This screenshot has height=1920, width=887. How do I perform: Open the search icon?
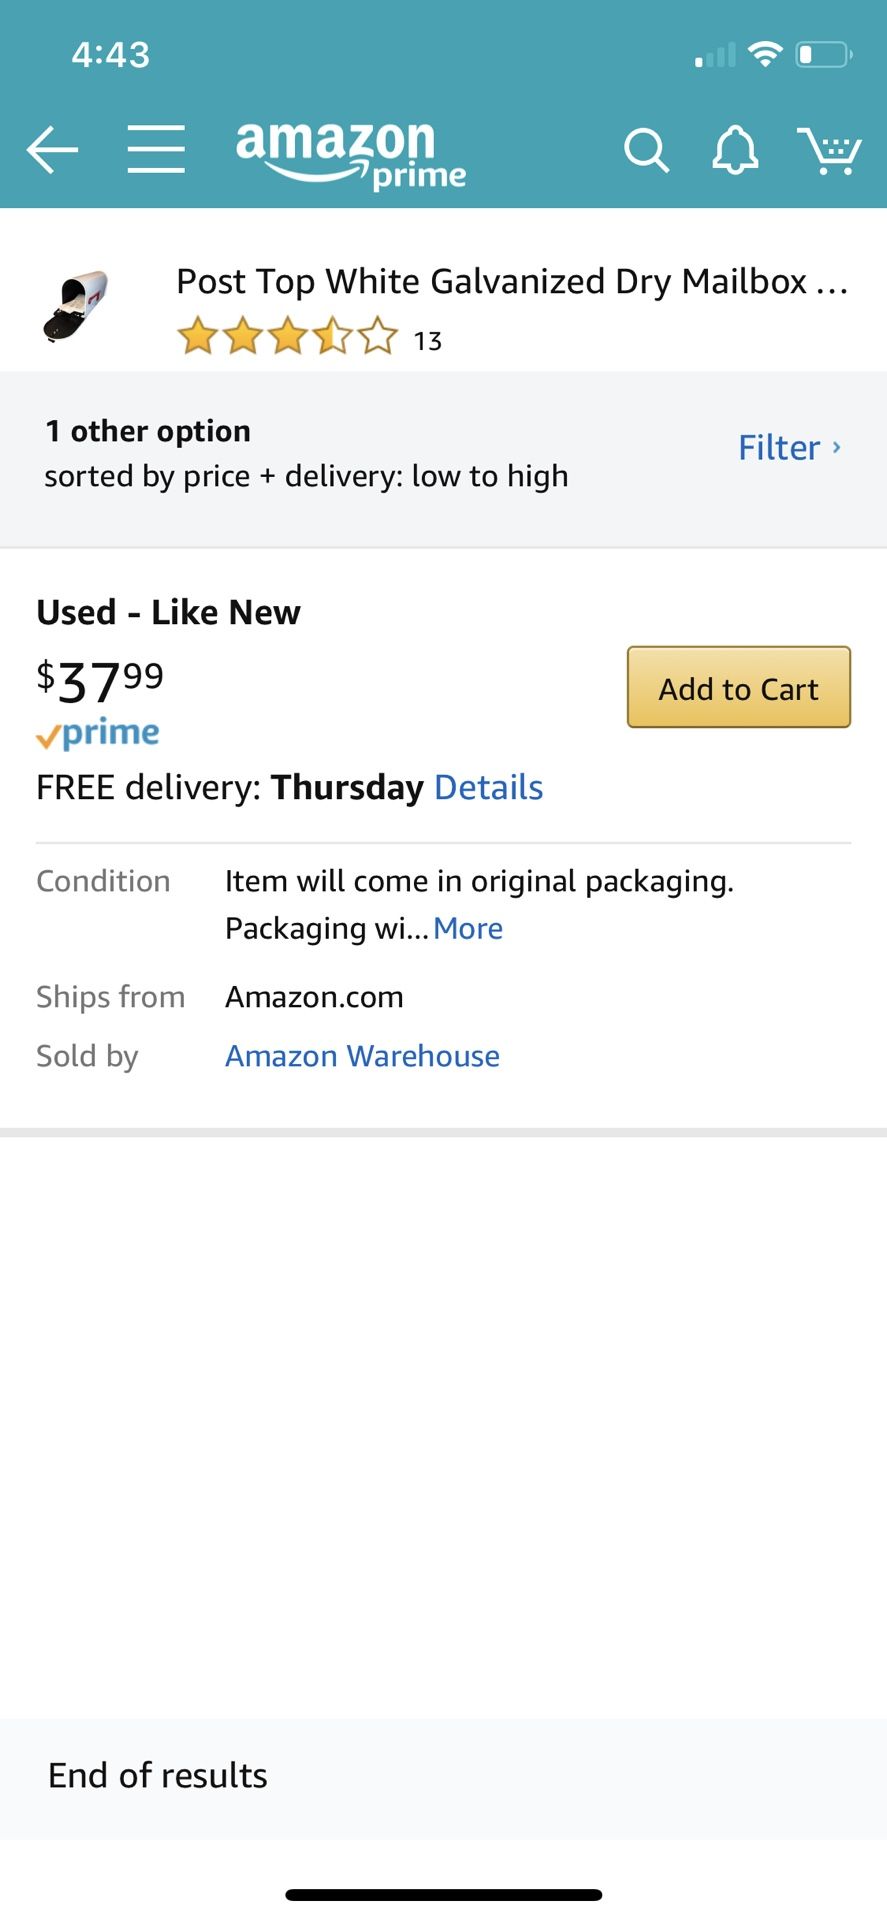[646, 150]
